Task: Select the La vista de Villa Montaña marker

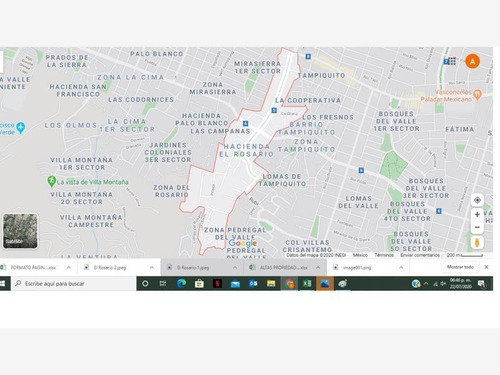Action: point(51,181)
